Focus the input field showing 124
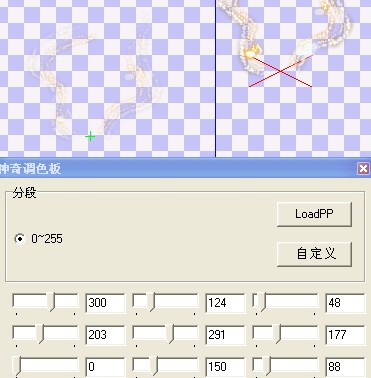The image size is (371, 378). (x=225, y=303)
